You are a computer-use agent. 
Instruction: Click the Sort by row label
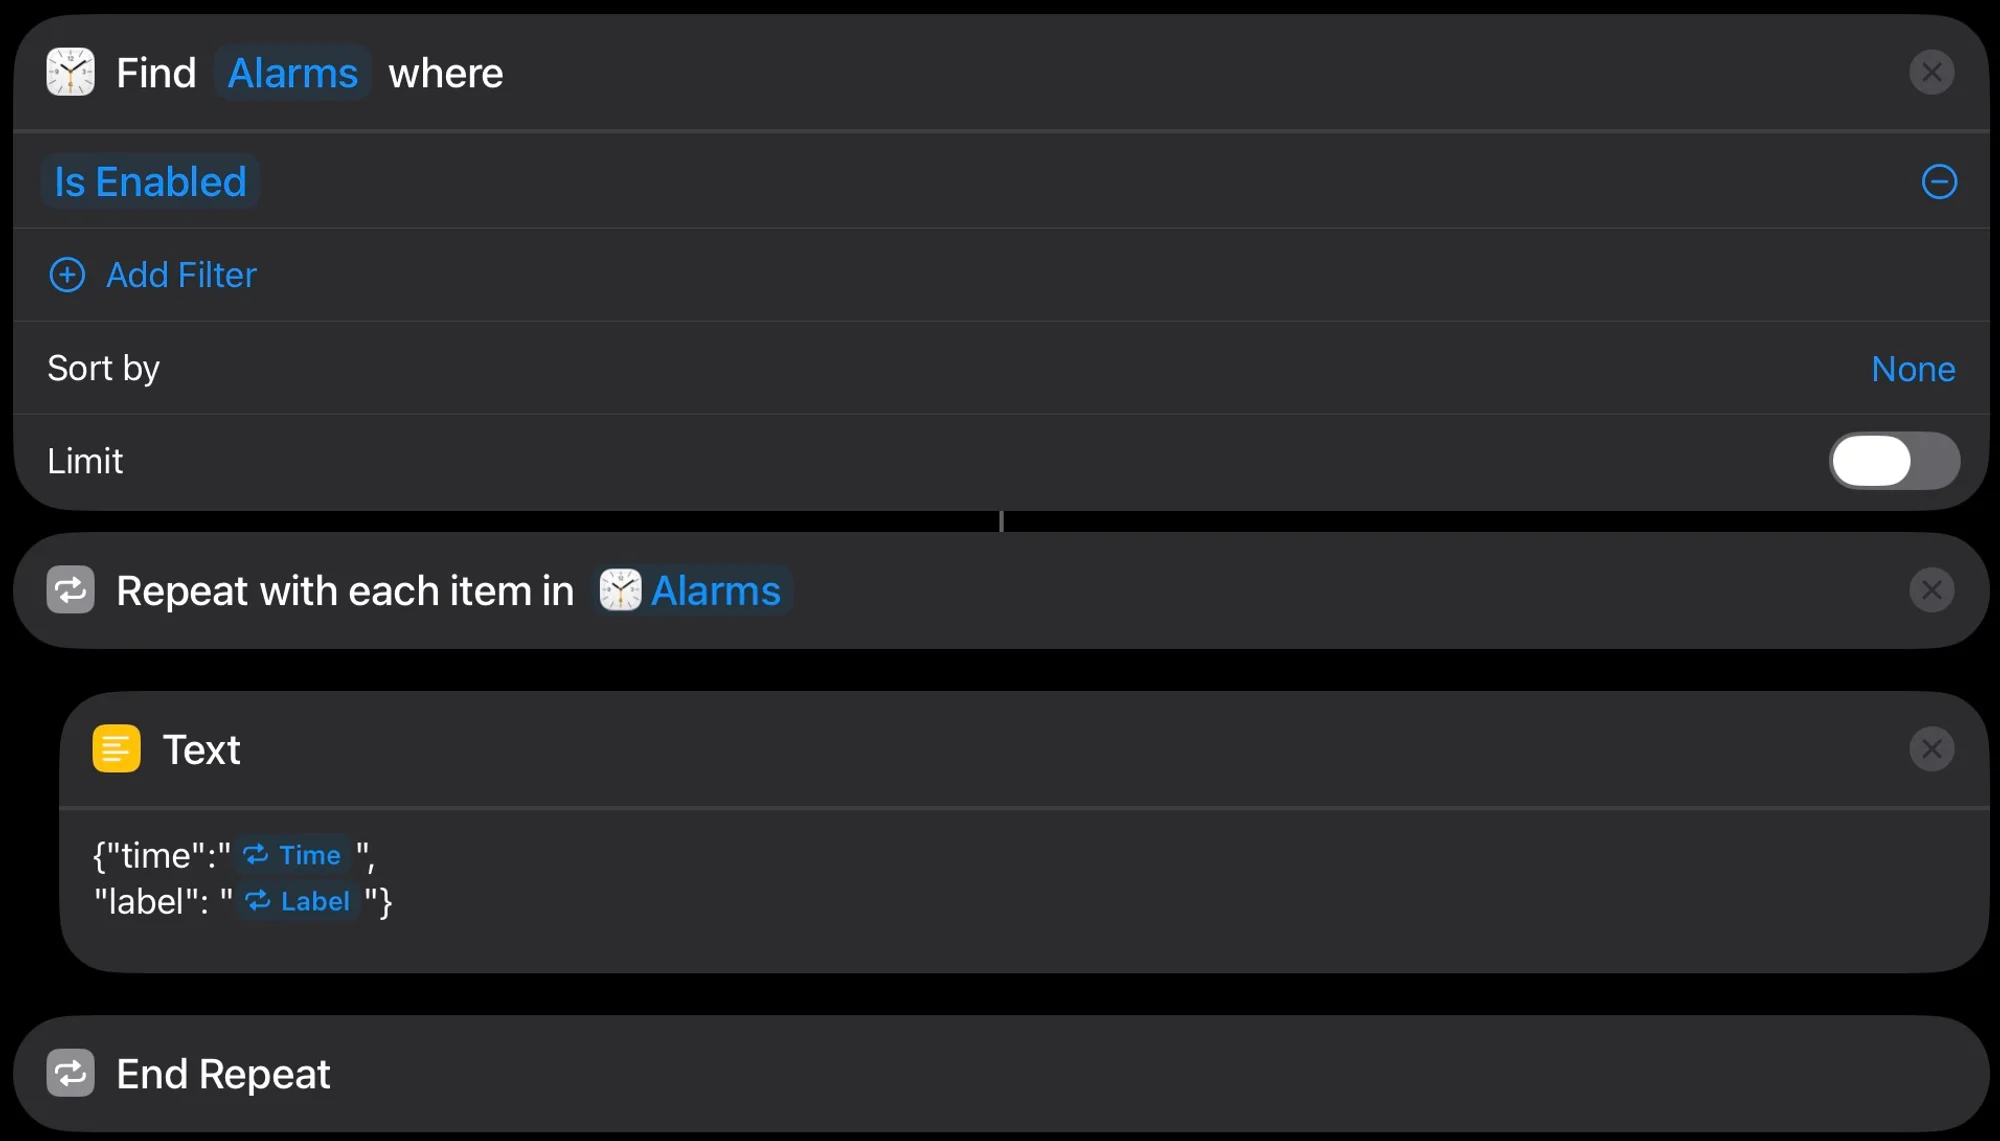pyautogui.click(x=103, y=369)
